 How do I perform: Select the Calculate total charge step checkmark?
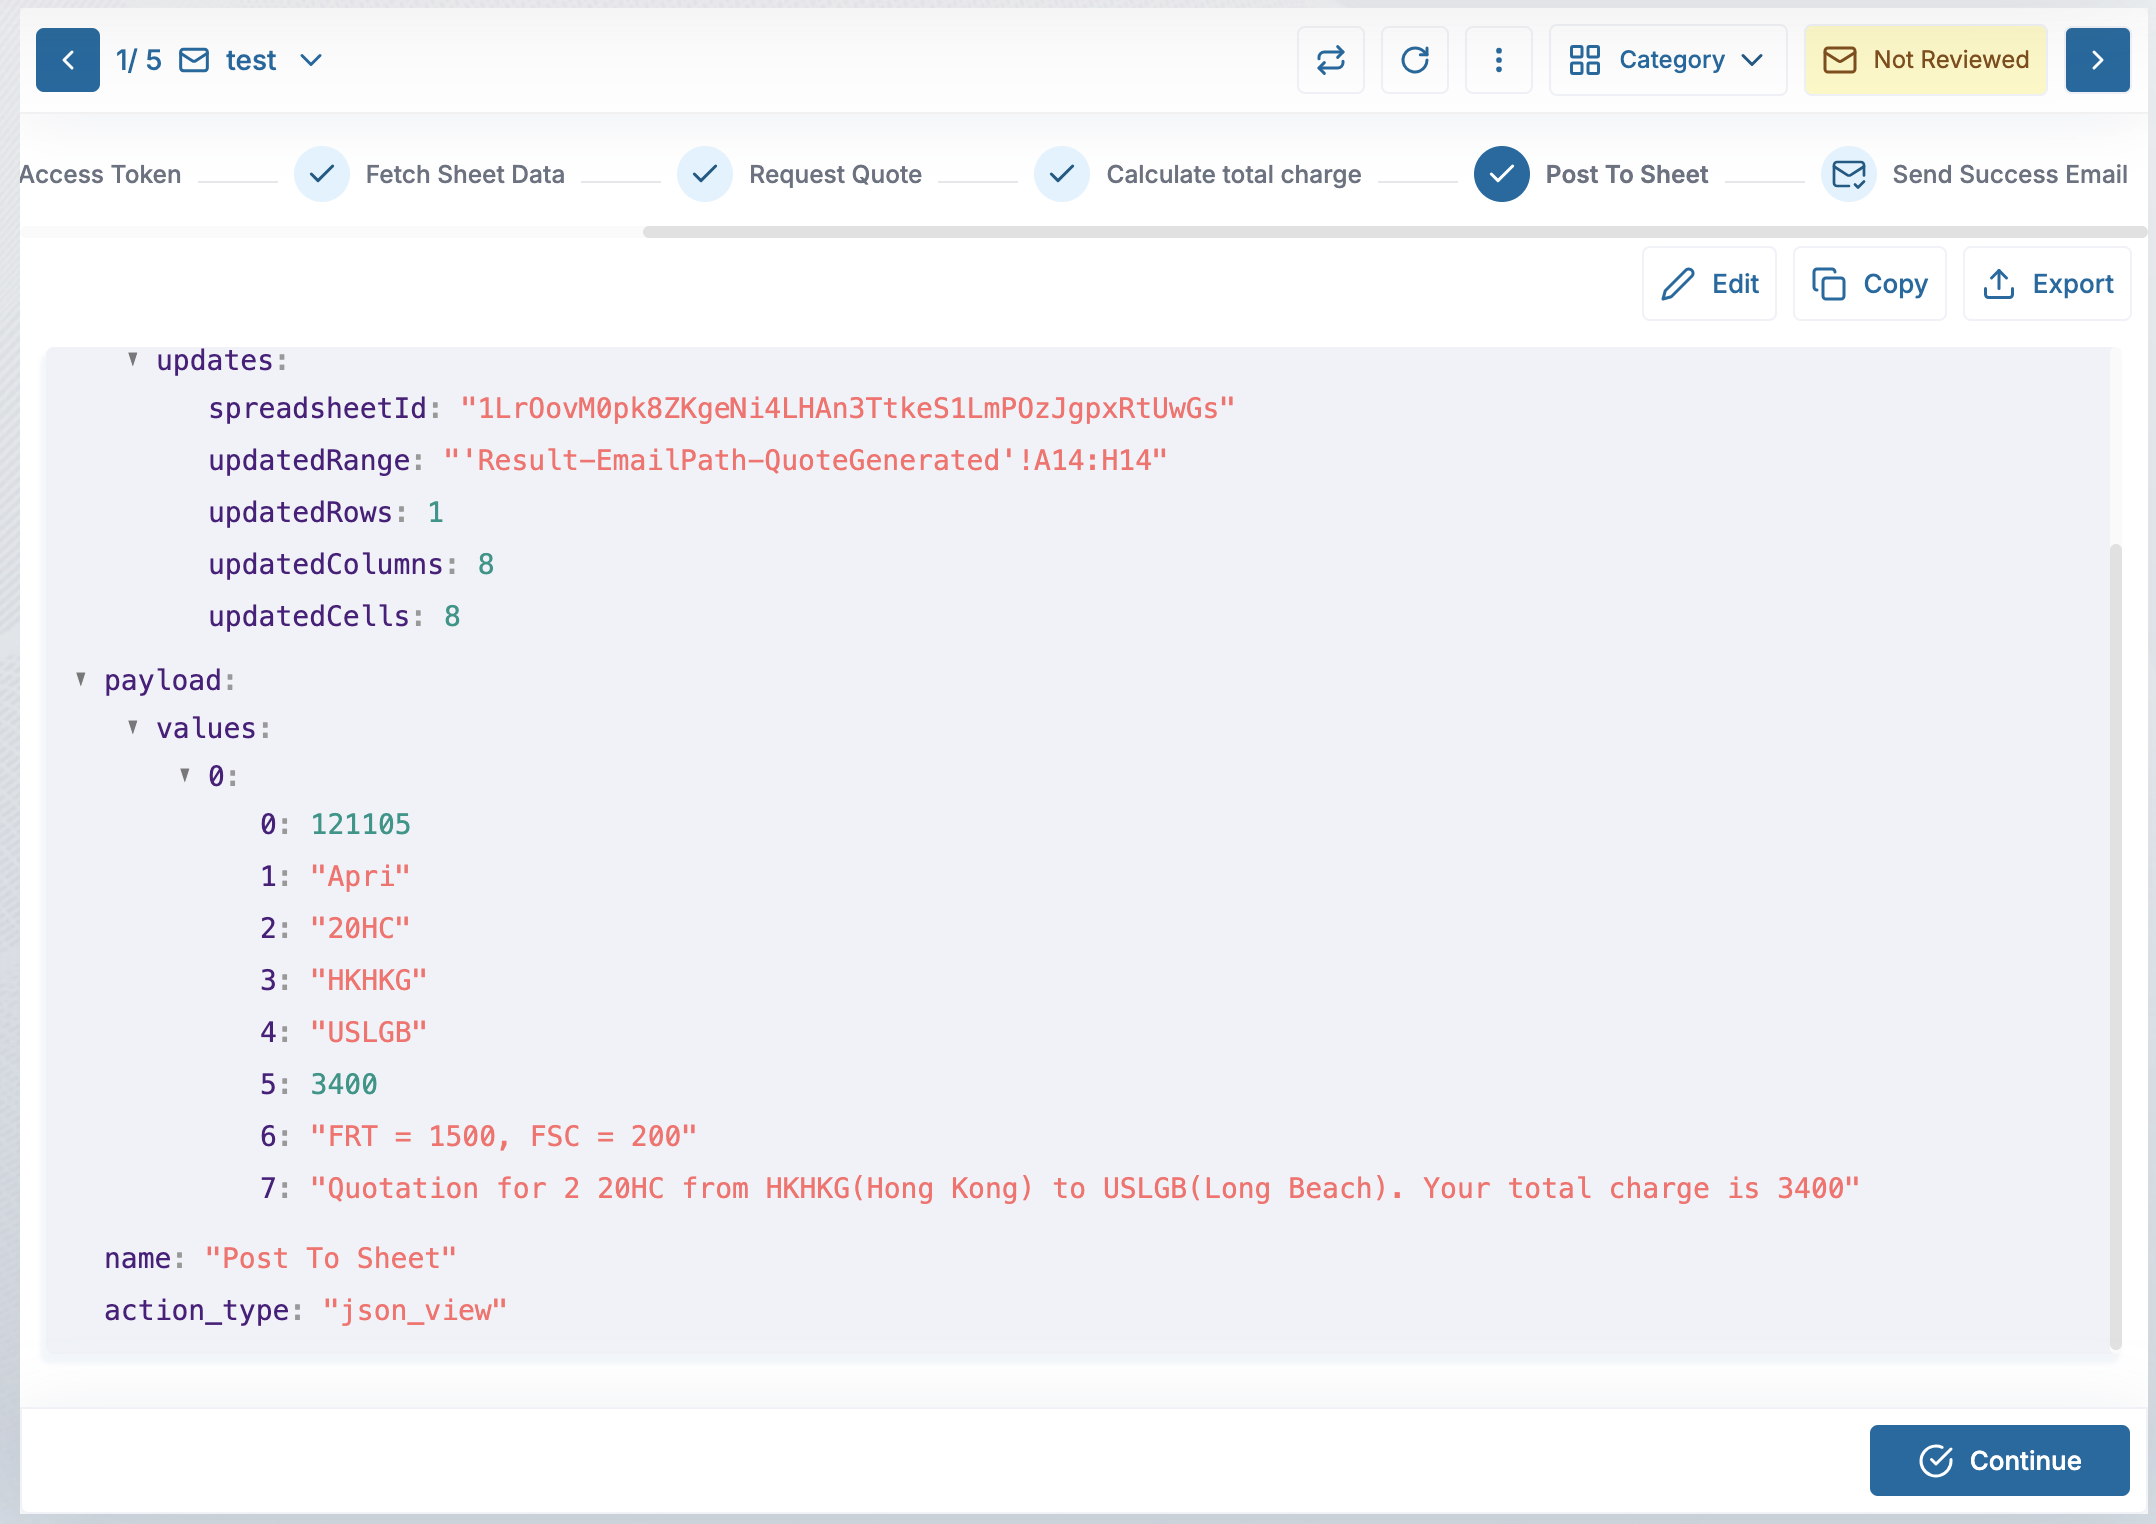coord(1061,174)
